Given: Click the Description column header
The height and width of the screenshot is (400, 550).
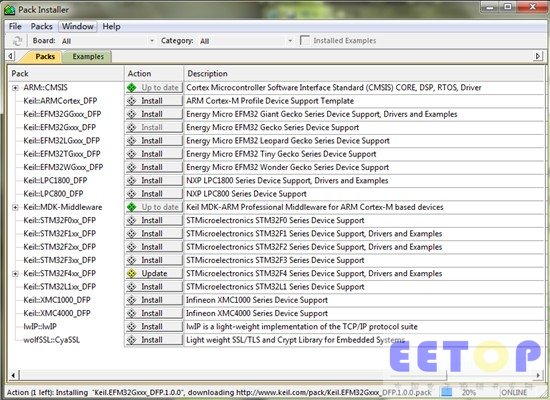Looking at the screenshot, I should 364,74.
